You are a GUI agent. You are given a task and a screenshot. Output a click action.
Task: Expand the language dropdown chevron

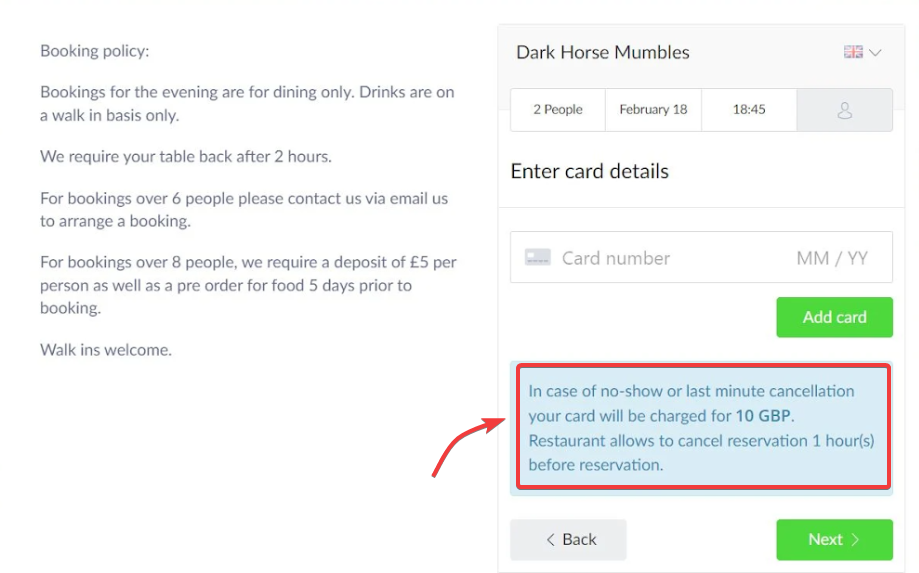(875, 52)
